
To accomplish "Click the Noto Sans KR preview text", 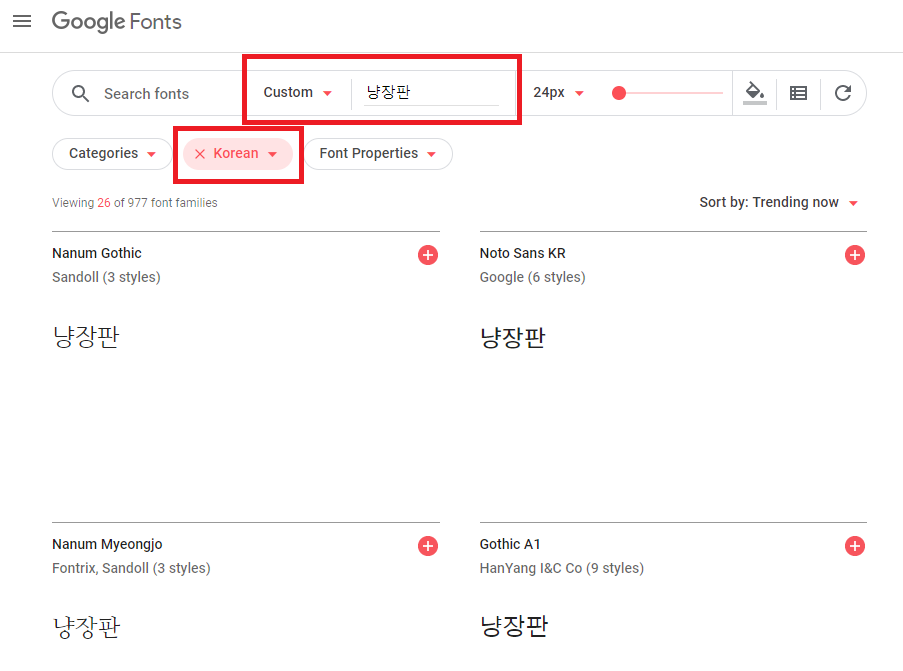I will (x=513, y=338).
